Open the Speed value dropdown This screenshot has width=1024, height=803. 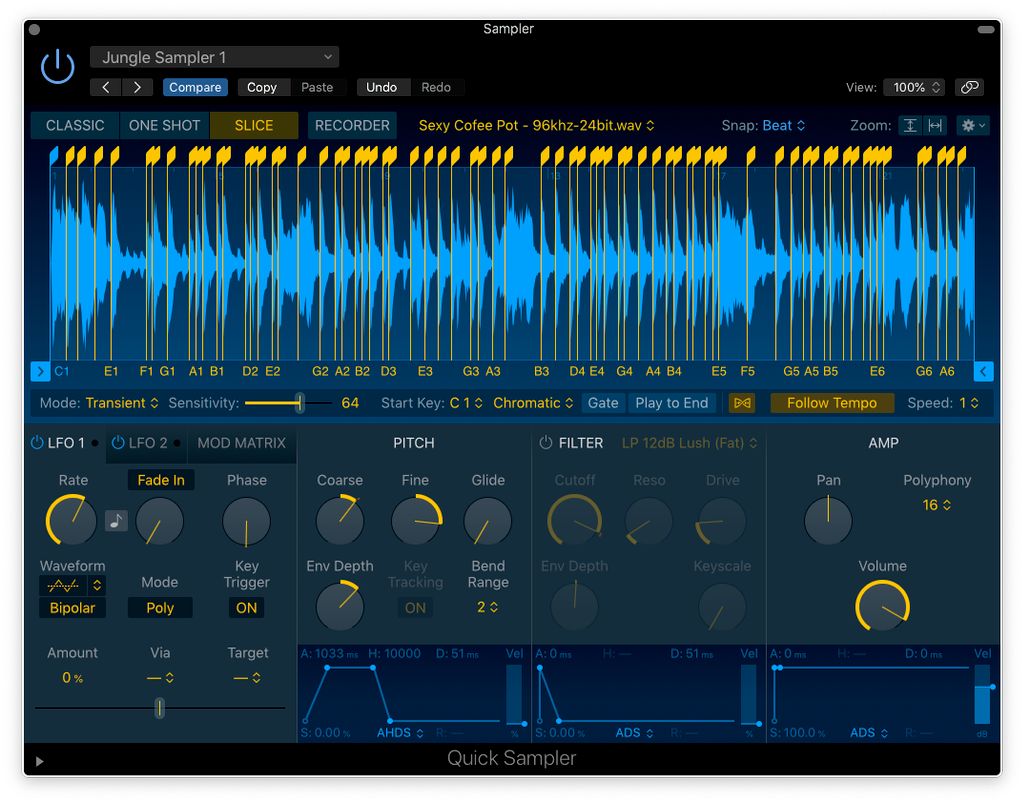[x=968, y=403]
